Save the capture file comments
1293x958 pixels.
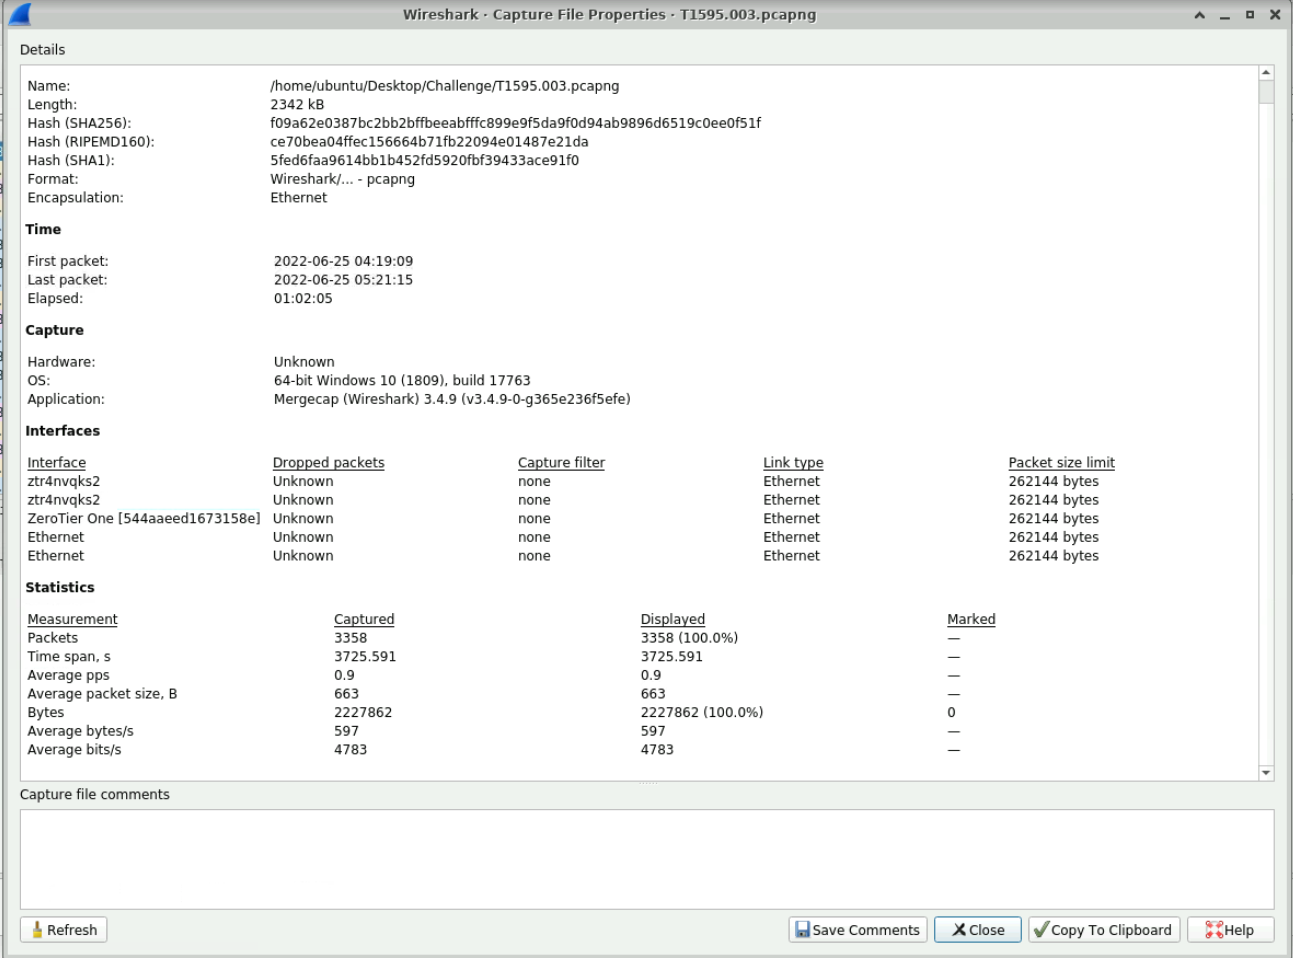coord(858,930)
